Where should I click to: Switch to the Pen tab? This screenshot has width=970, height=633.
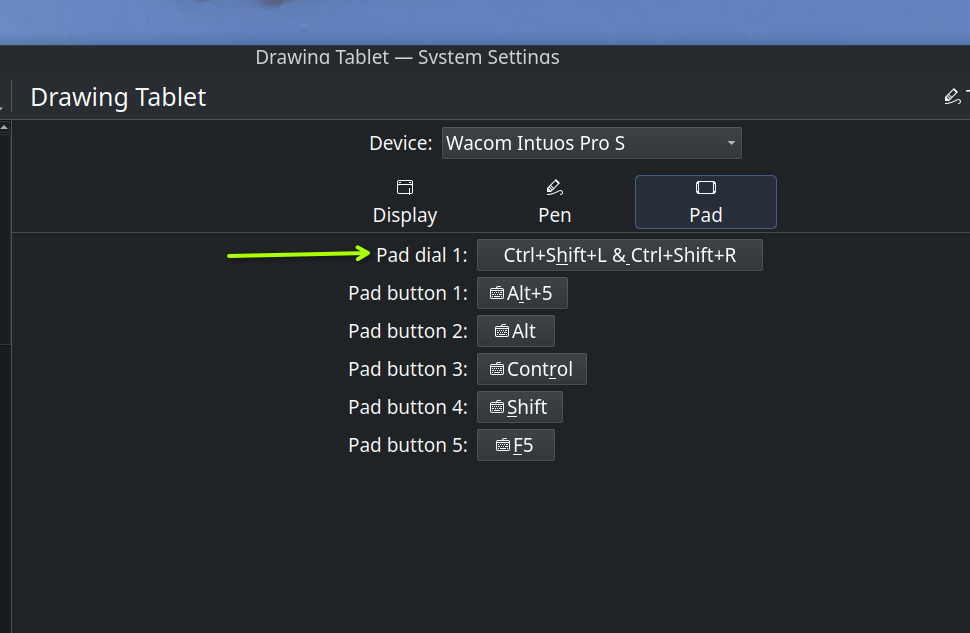point(555,202)
